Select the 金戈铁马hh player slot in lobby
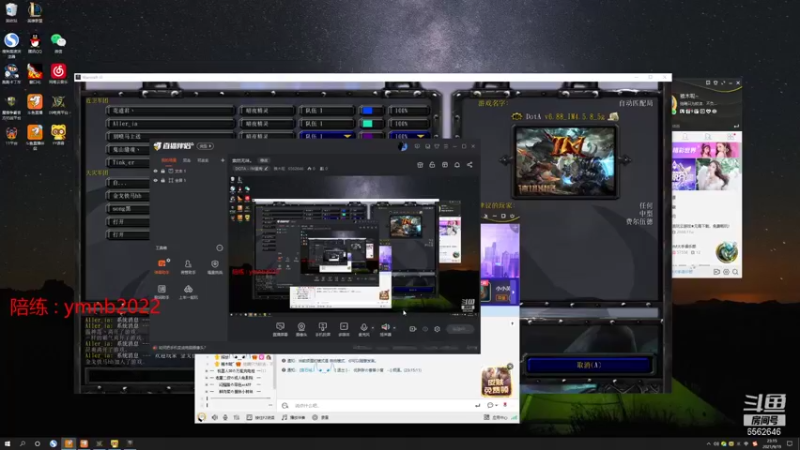800x450 pixels. 128,196
